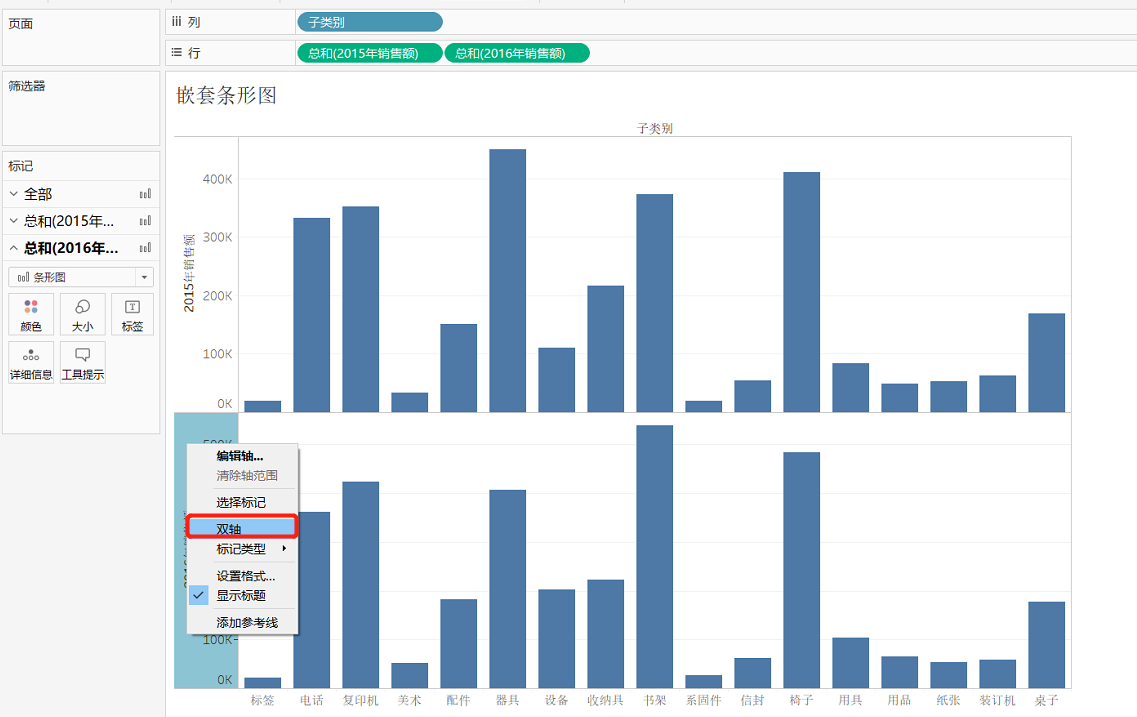Click the 电话 category axis label
The width and height of the screenshot is (1137, 717).
click(x=312, y=700)
